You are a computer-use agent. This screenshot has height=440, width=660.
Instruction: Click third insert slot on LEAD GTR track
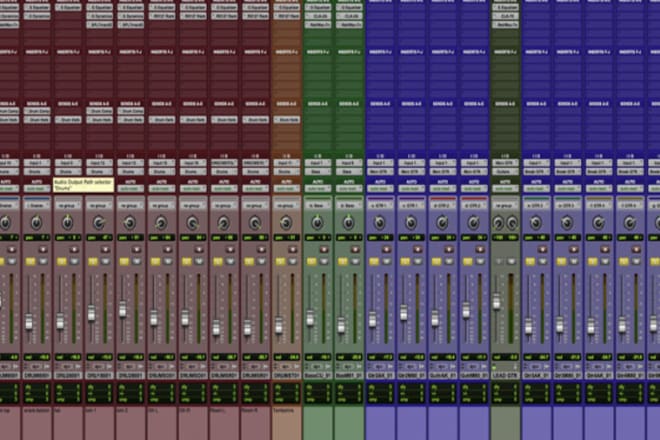tap(505, 25)
